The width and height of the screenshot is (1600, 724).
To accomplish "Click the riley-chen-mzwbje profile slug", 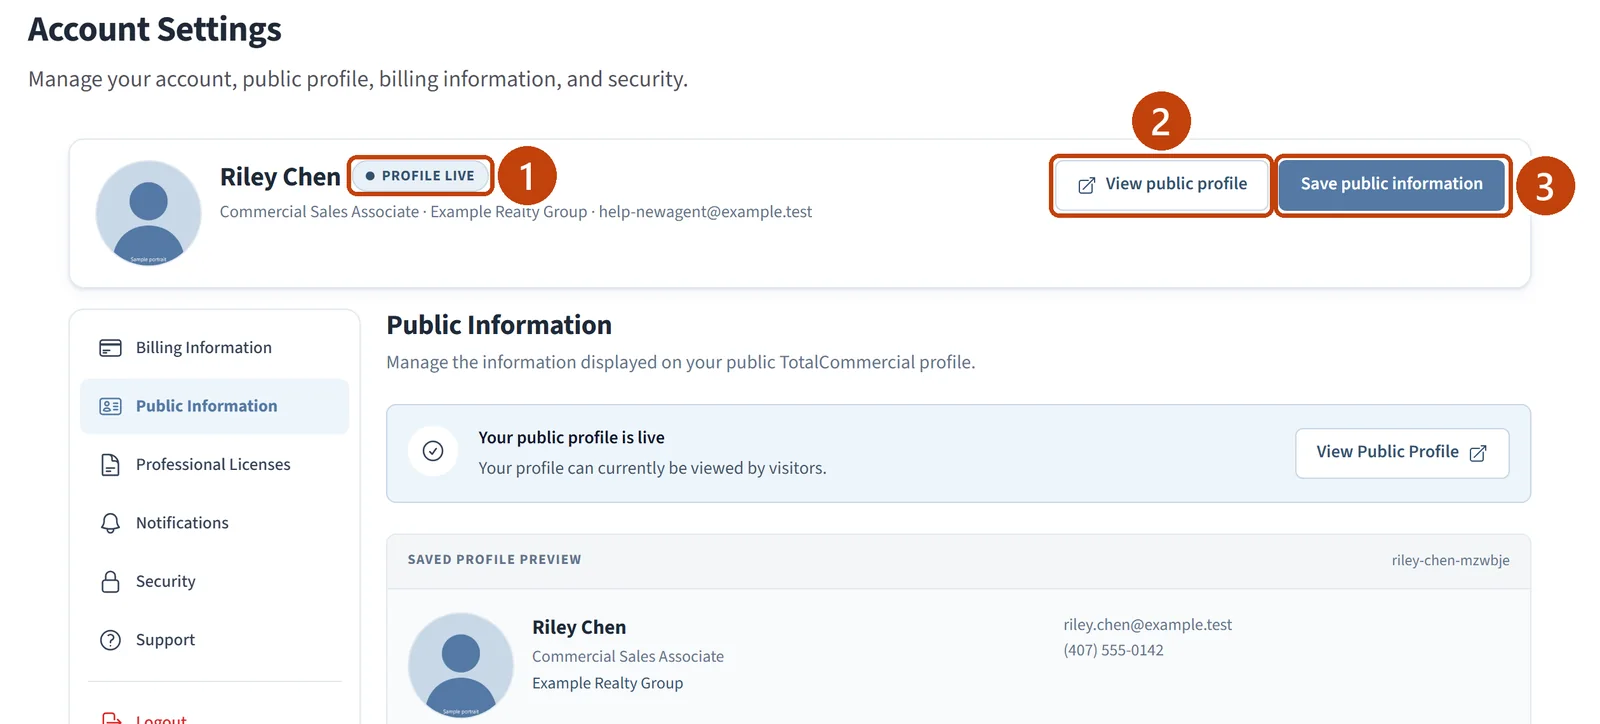I will pos(1450,560).
